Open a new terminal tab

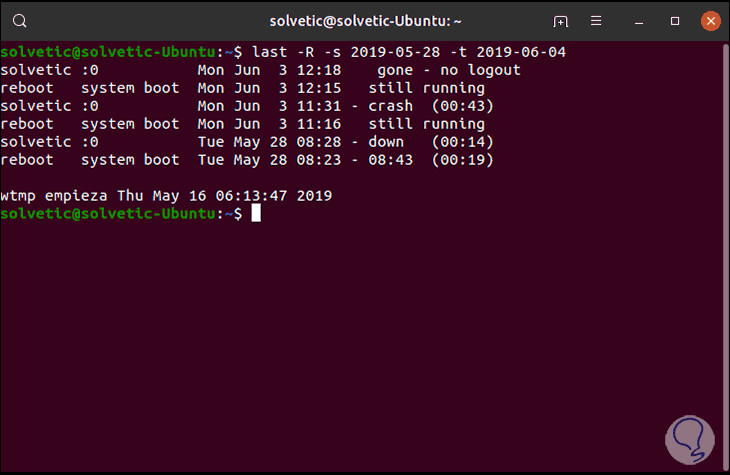pyautogui.click(x=561, y=21)
